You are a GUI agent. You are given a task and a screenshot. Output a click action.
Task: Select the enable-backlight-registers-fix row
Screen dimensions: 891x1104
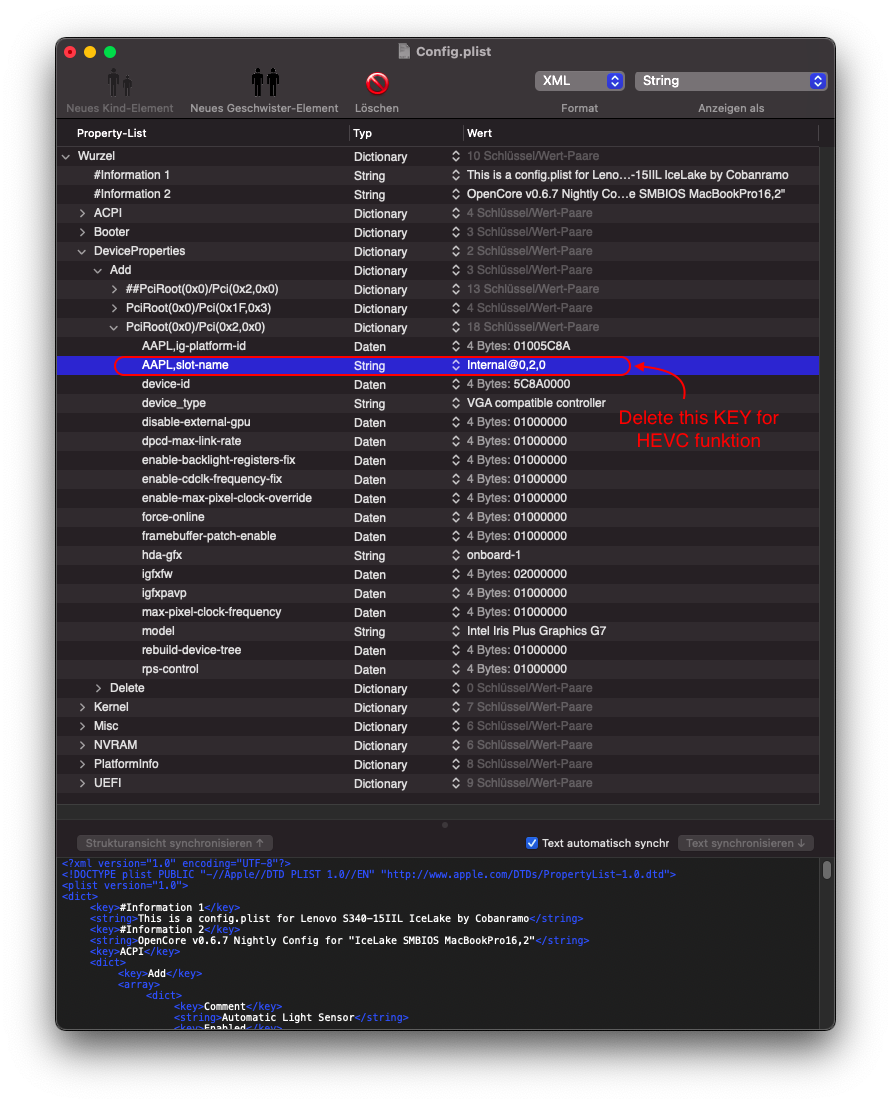pos(437,460)
